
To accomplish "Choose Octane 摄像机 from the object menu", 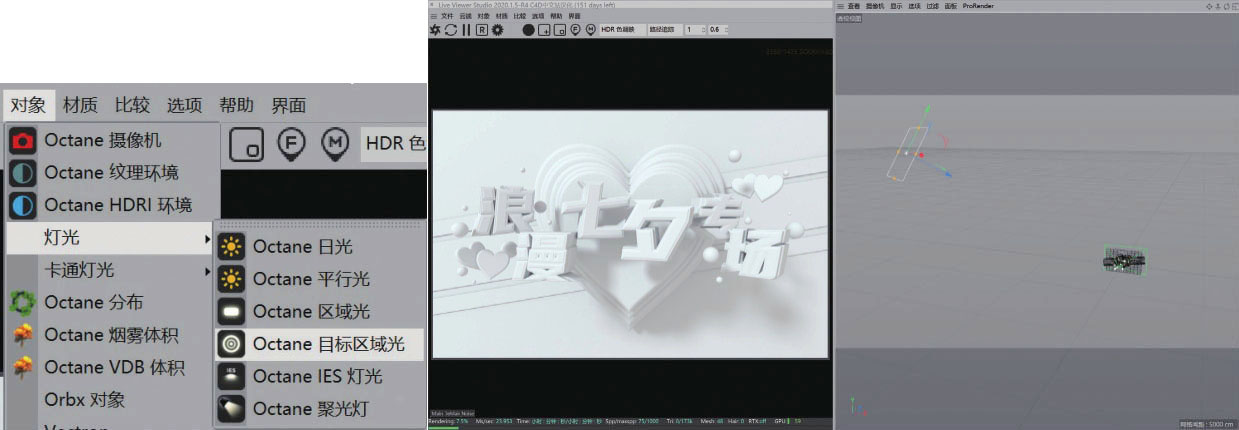I will 111,140.
